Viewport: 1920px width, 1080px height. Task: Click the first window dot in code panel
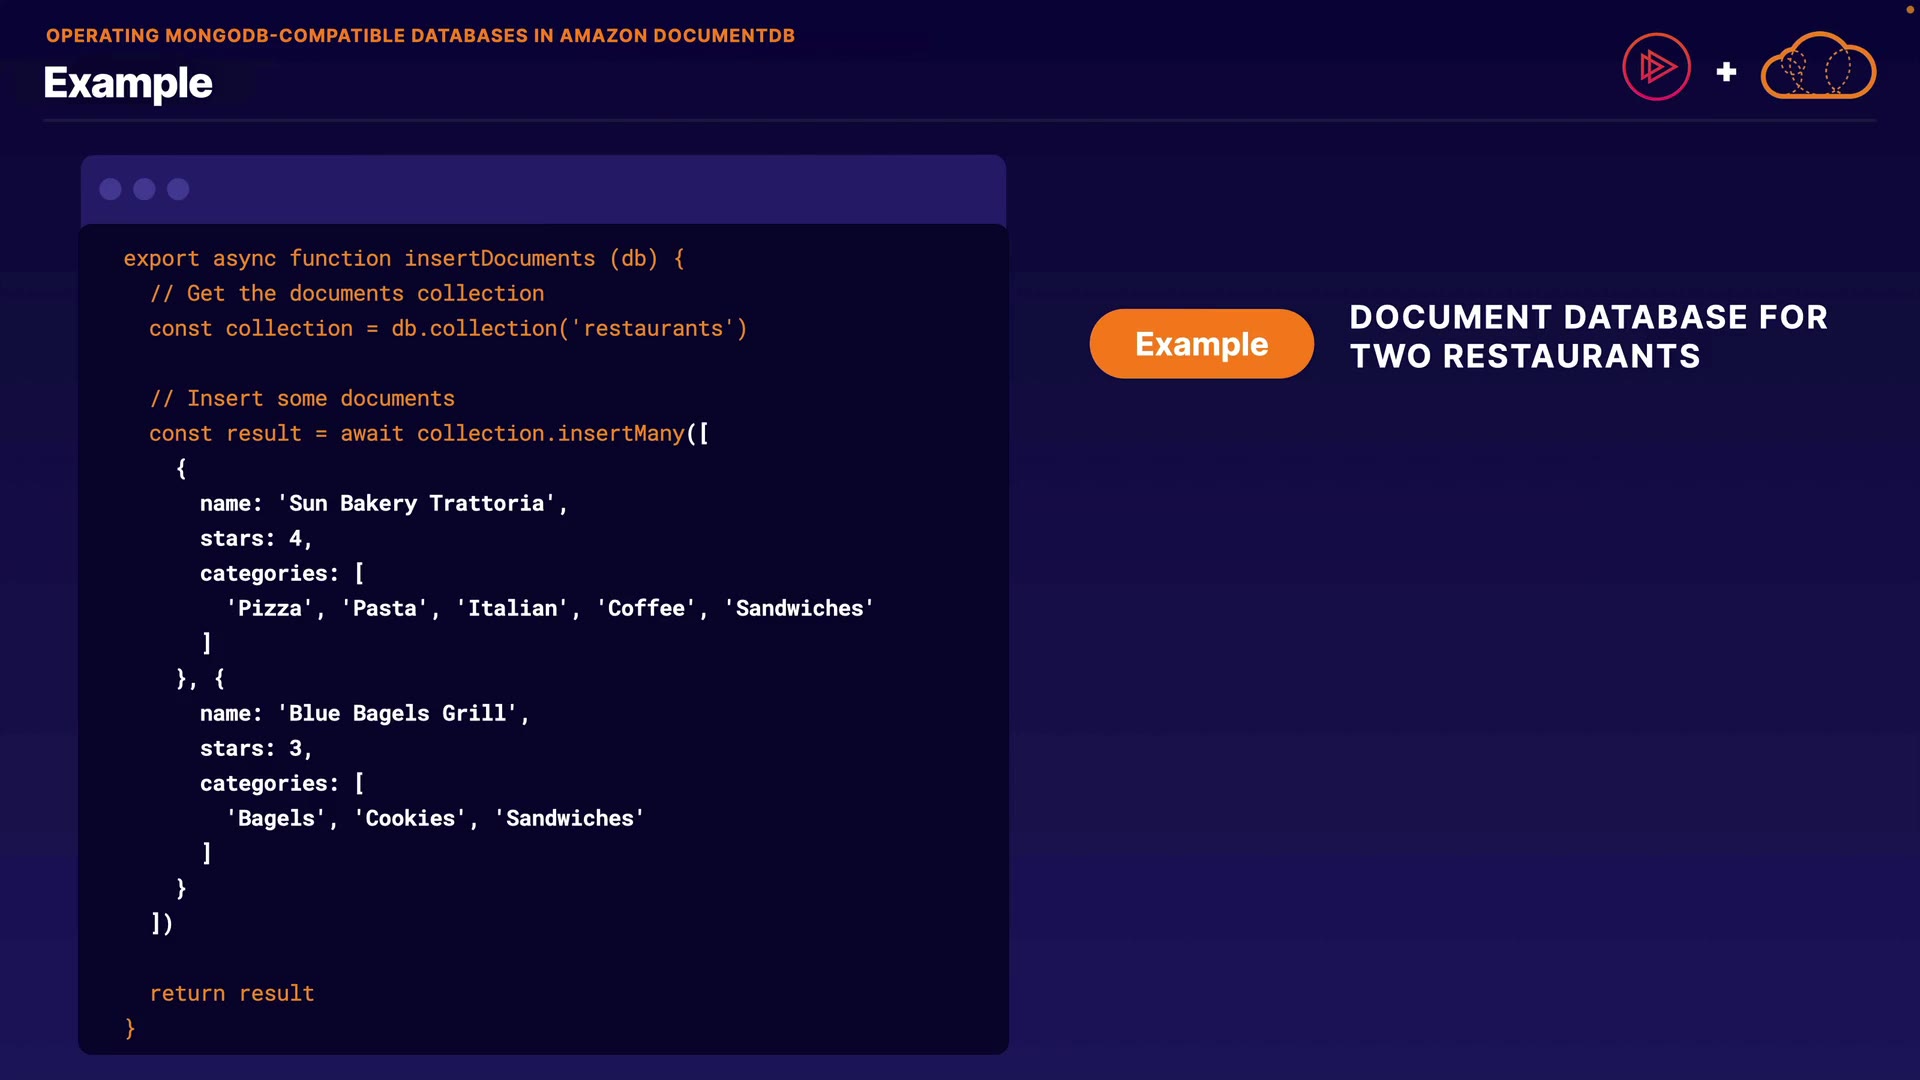click(111, 189)
